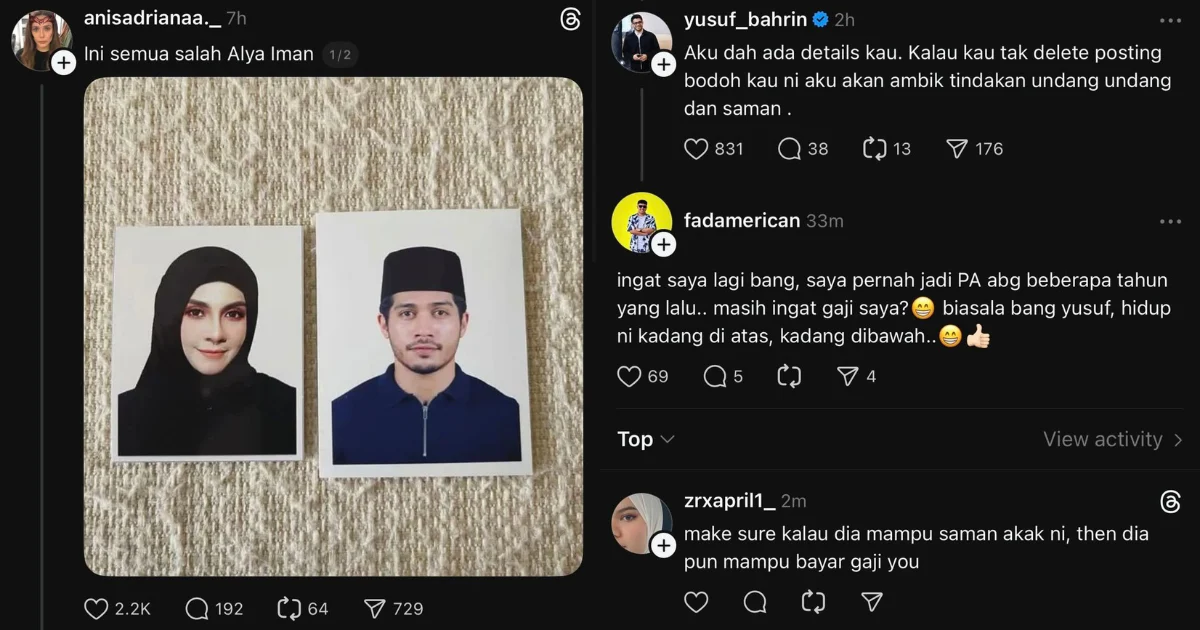
Task: Open zrxapril1_ profile username
Action: [729, 501]
